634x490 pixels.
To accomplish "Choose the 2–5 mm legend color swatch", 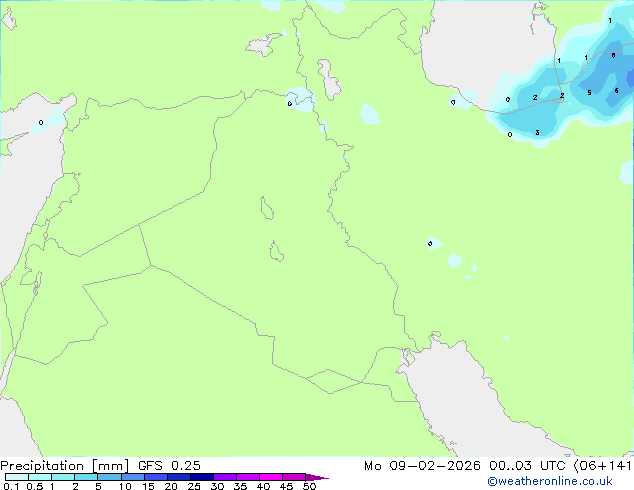I will pos(86,477).
